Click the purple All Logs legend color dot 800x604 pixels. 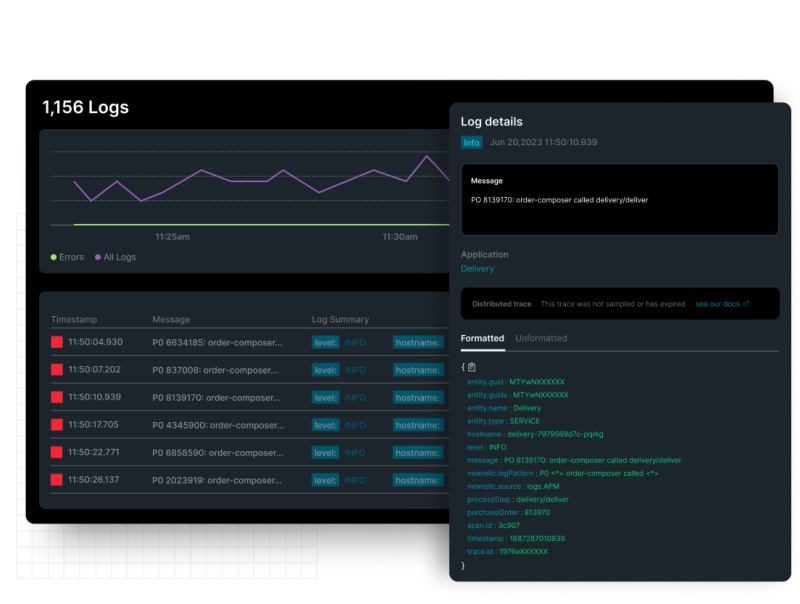point(98,257)
